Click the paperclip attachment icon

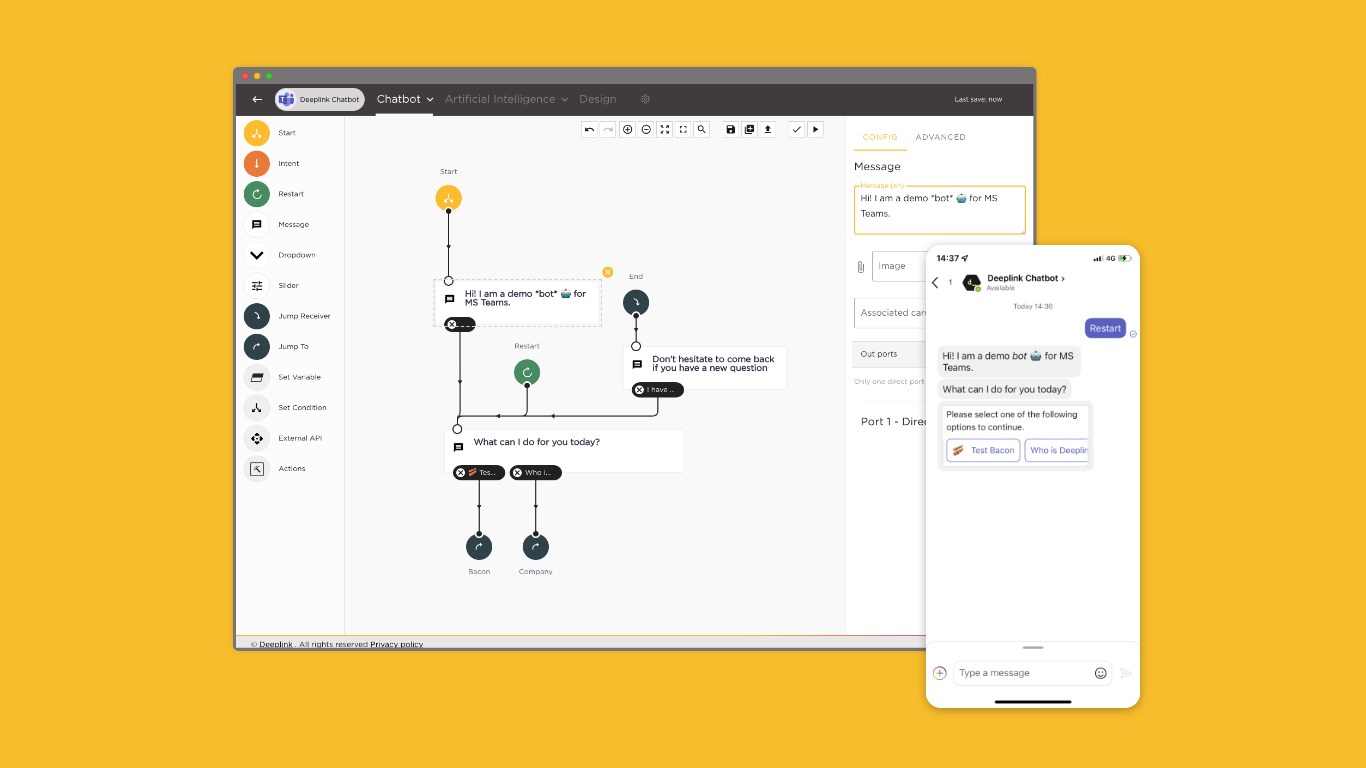(x=860, y=267)
